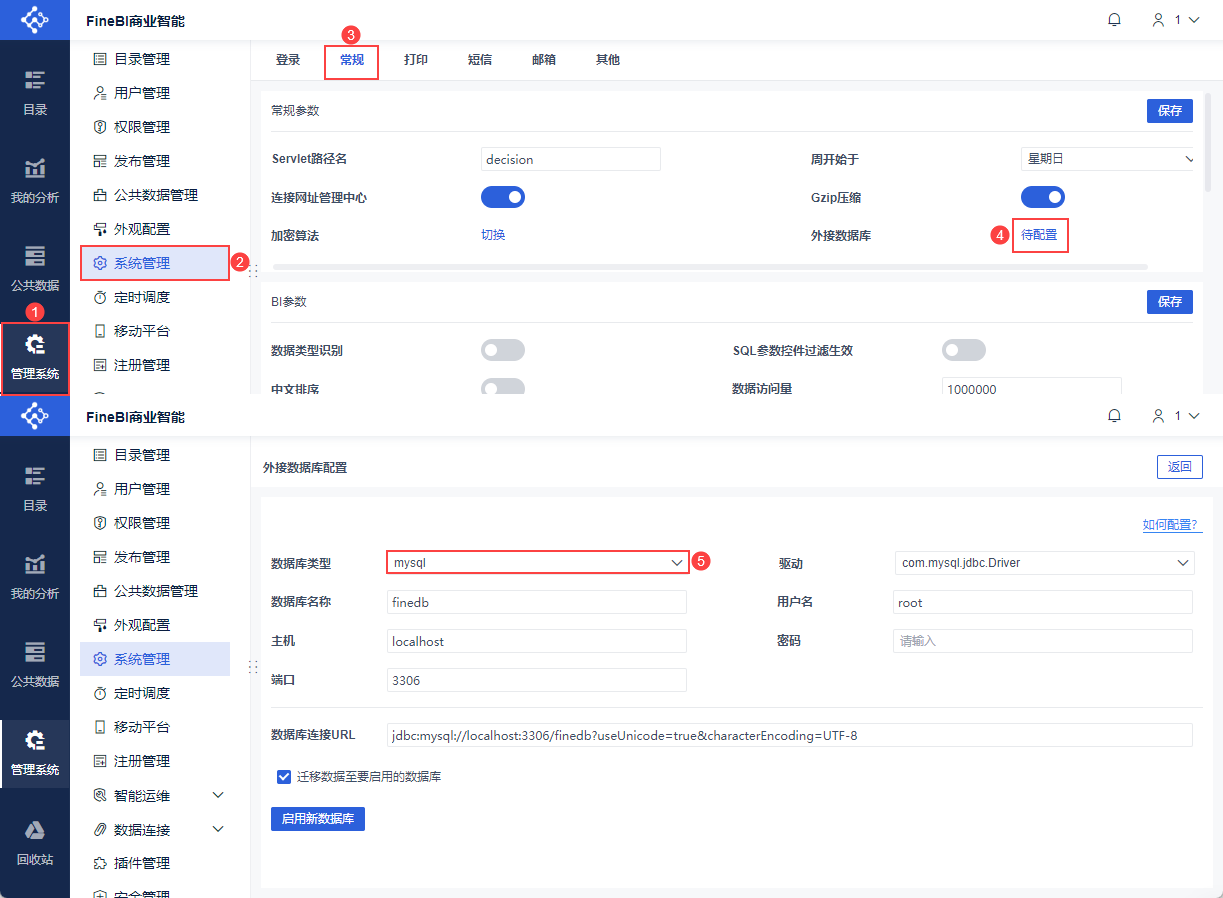Open the 驱动 dropdown showing com.mysql.jdbc.Driver
The height and width of the screenshot is (898, 1223).
coord(1044,563)
